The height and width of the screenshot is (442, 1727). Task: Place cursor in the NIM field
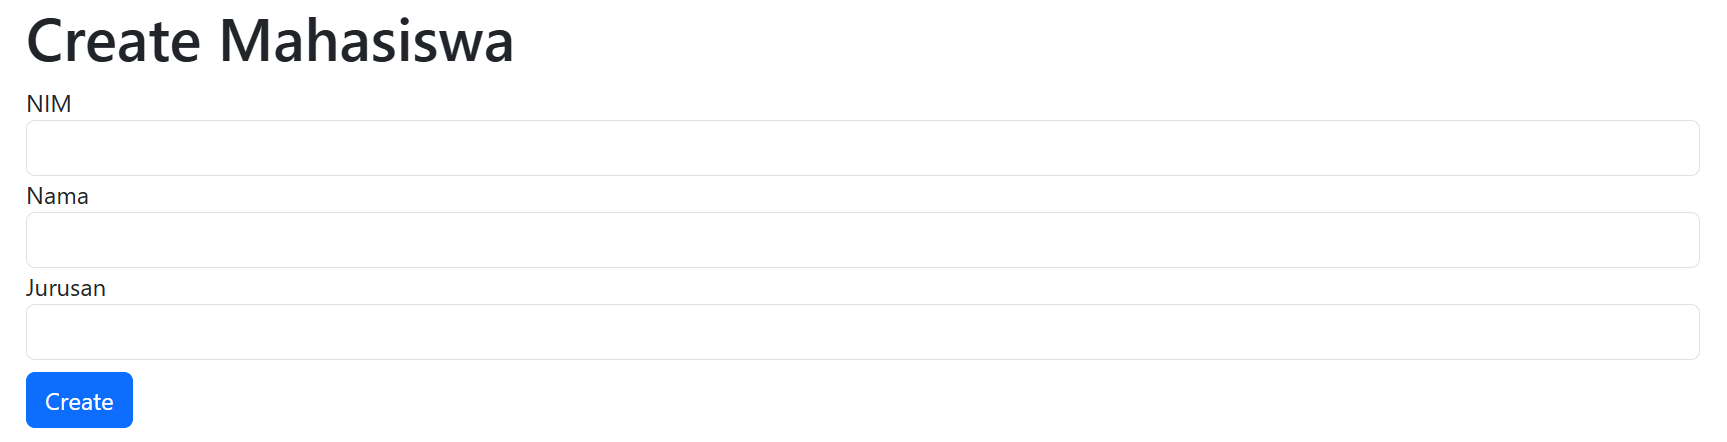click(x=862, y=148)
